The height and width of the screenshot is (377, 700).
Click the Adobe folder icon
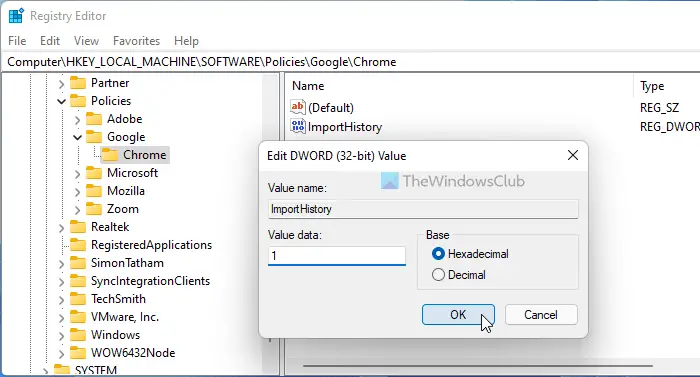coord(94,119)
